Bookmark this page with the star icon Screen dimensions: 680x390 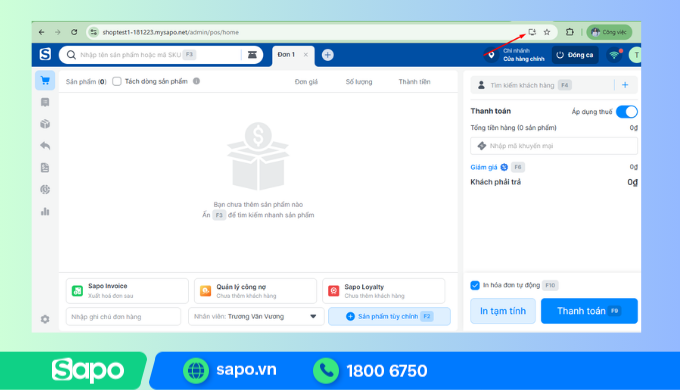coord(547,32)
